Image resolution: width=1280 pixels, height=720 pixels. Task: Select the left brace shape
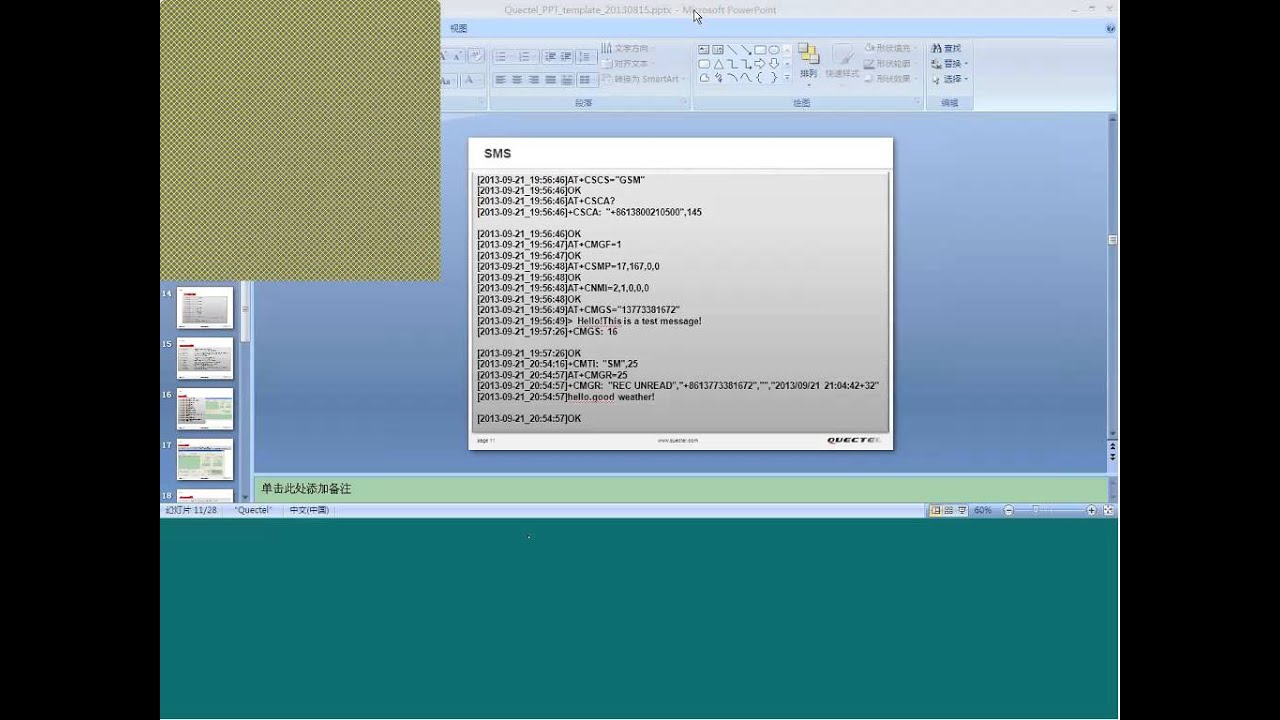coord(760,78)
